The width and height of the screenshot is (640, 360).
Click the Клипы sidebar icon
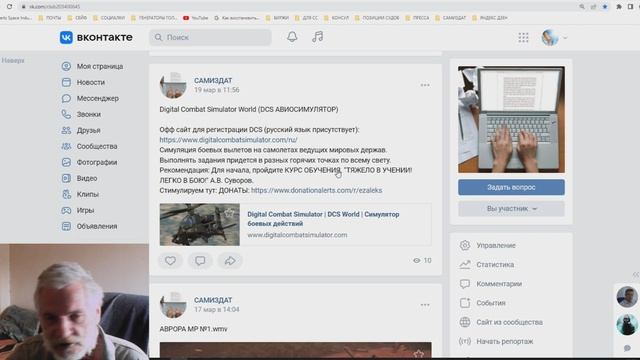pos(66,194)
